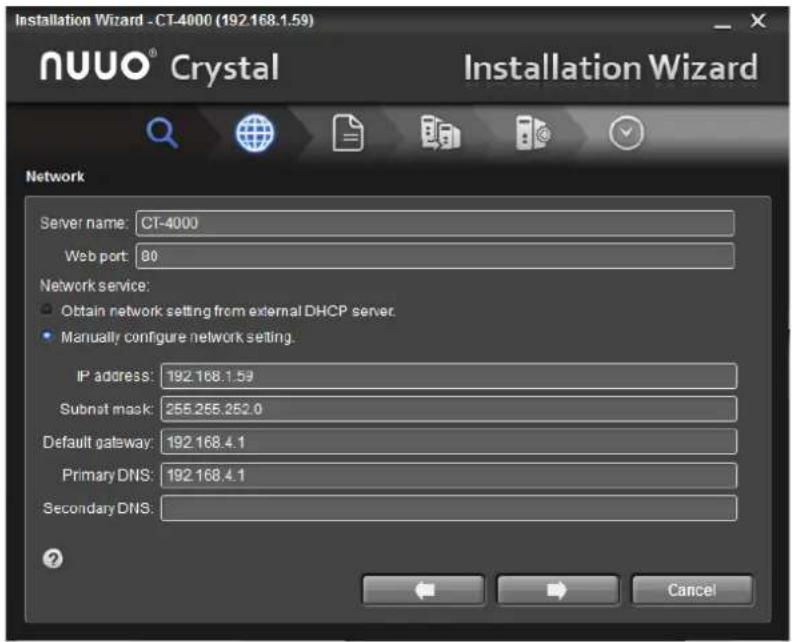This screenshot has height=642, width=792.
Task: Open the document step icon in wizard
Action: coord(348,133)
